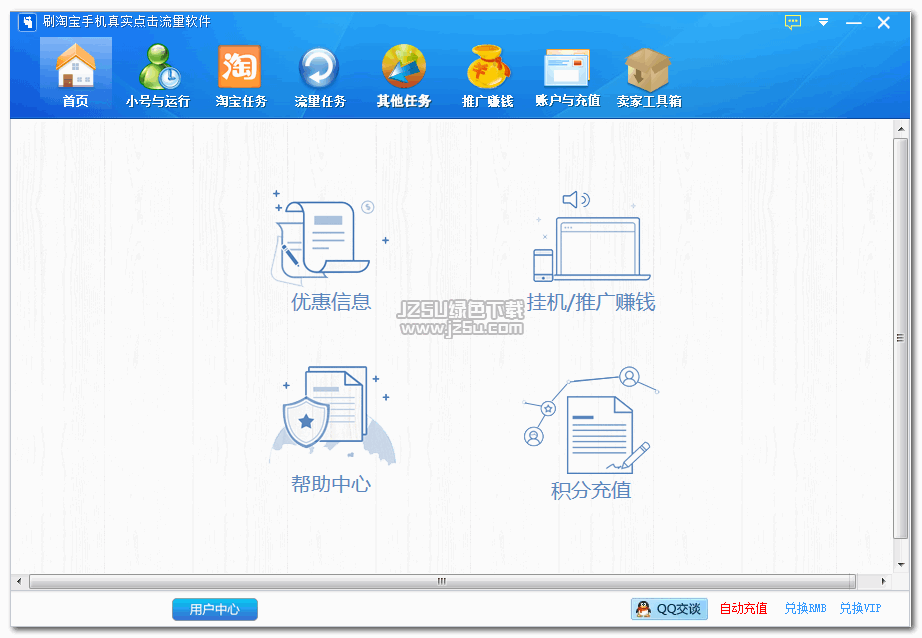Image resolution: width=922 pixels, height=638 pixels.
Task: Click the app logo icon in title bar
Action: point(27,22)
